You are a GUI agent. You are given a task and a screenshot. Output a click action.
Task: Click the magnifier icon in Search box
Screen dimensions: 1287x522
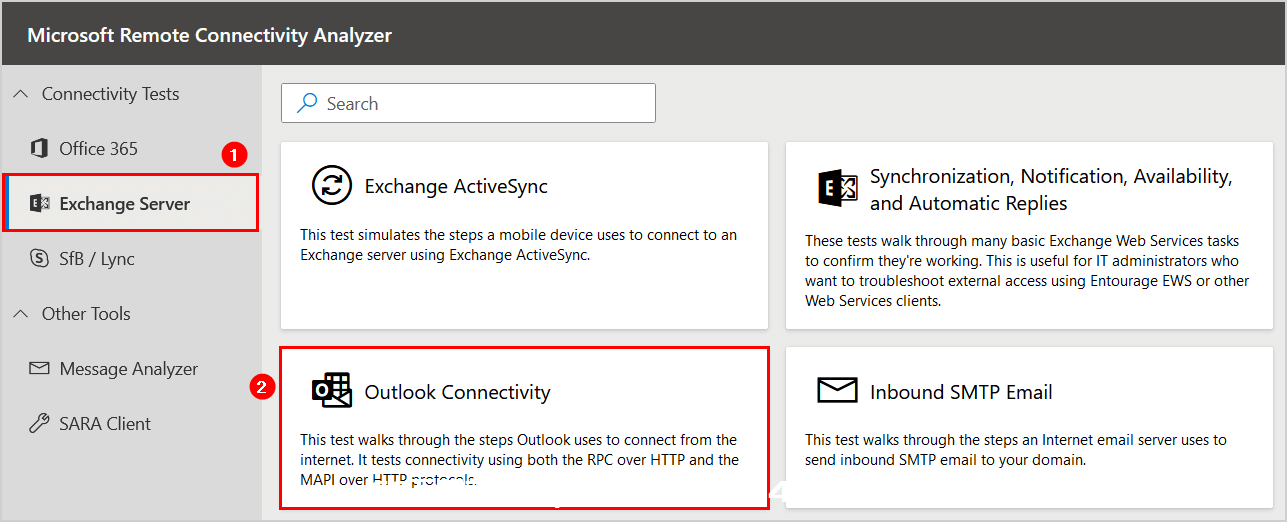308,103
